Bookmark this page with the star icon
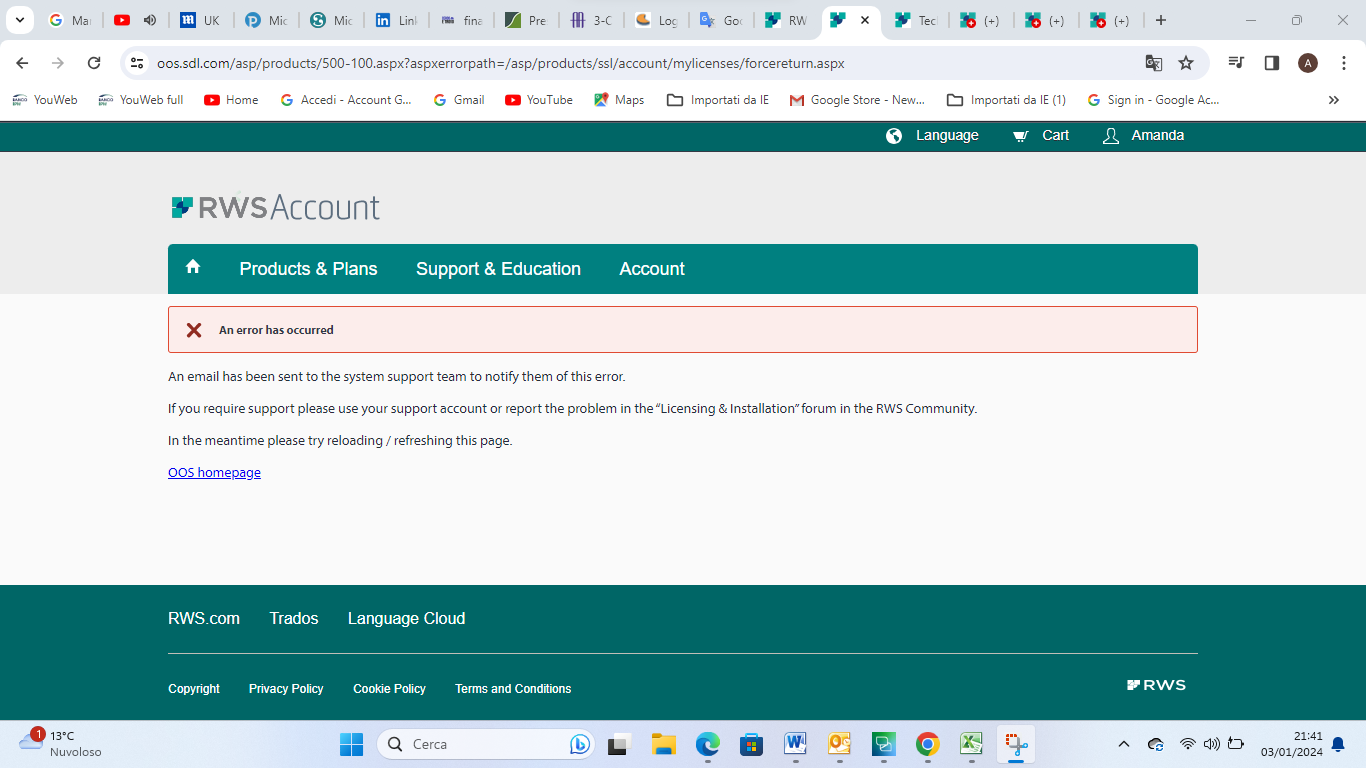The height and width of the screenshot is (768, 1366). coord(1186,63)
